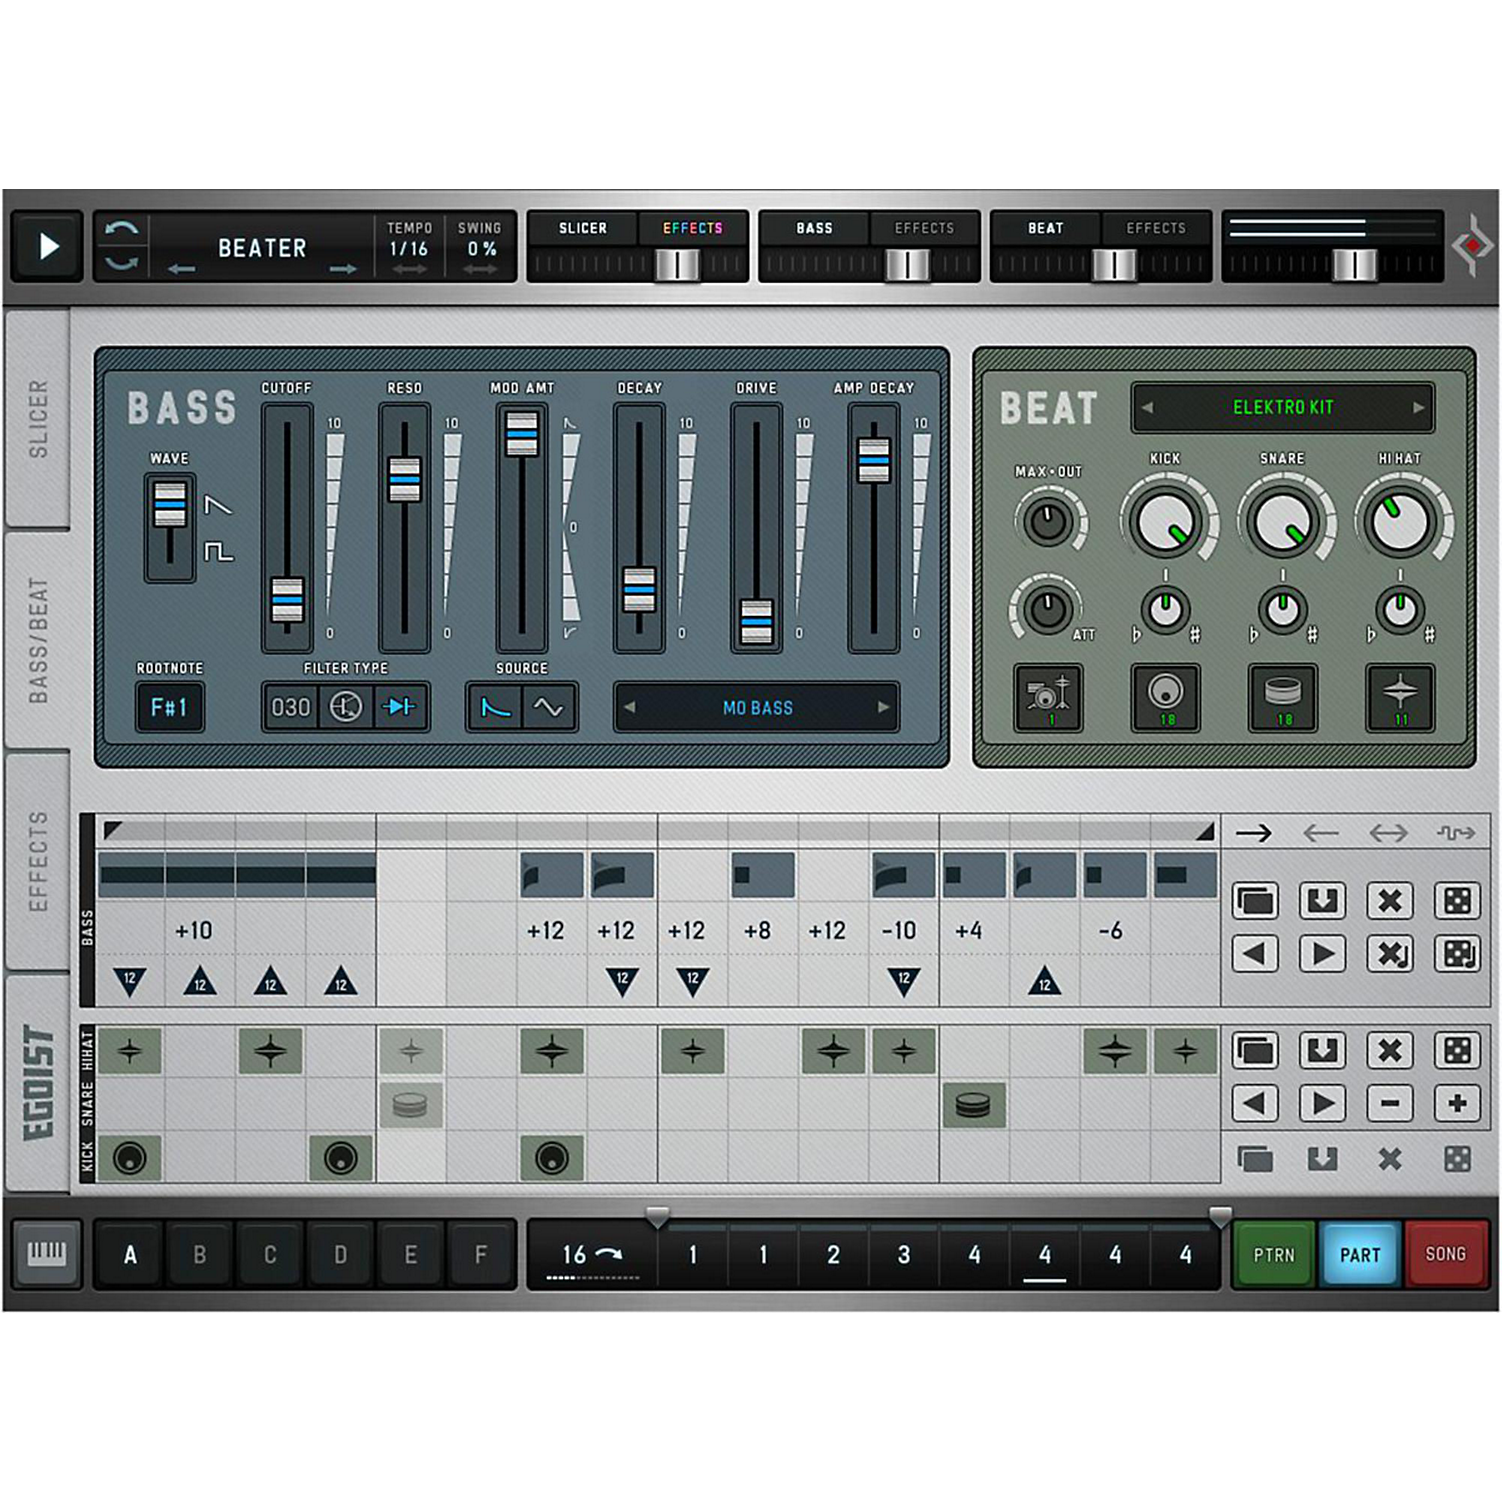The image size is (1502, 1502).
Task: Open the Effects side tab
Action: (x=38, y=860)
